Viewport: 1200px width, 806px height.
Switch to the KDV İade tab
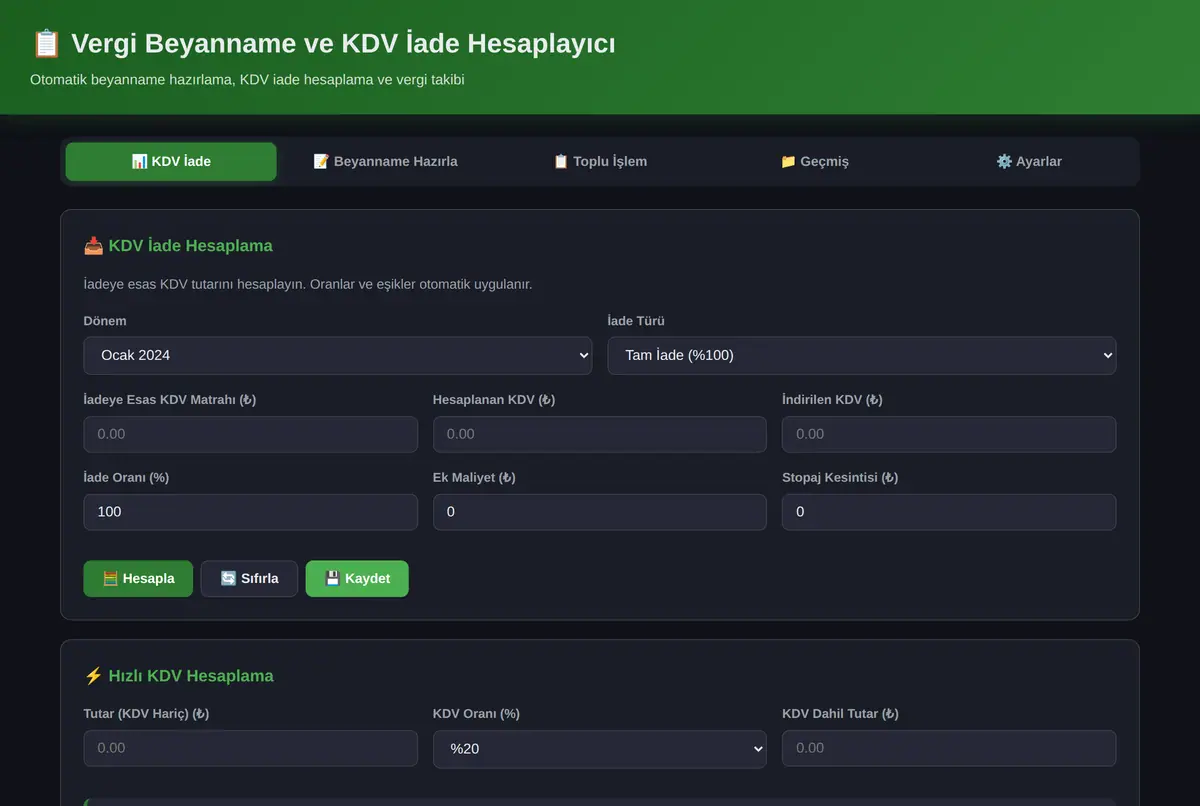(x=171, y=161)
